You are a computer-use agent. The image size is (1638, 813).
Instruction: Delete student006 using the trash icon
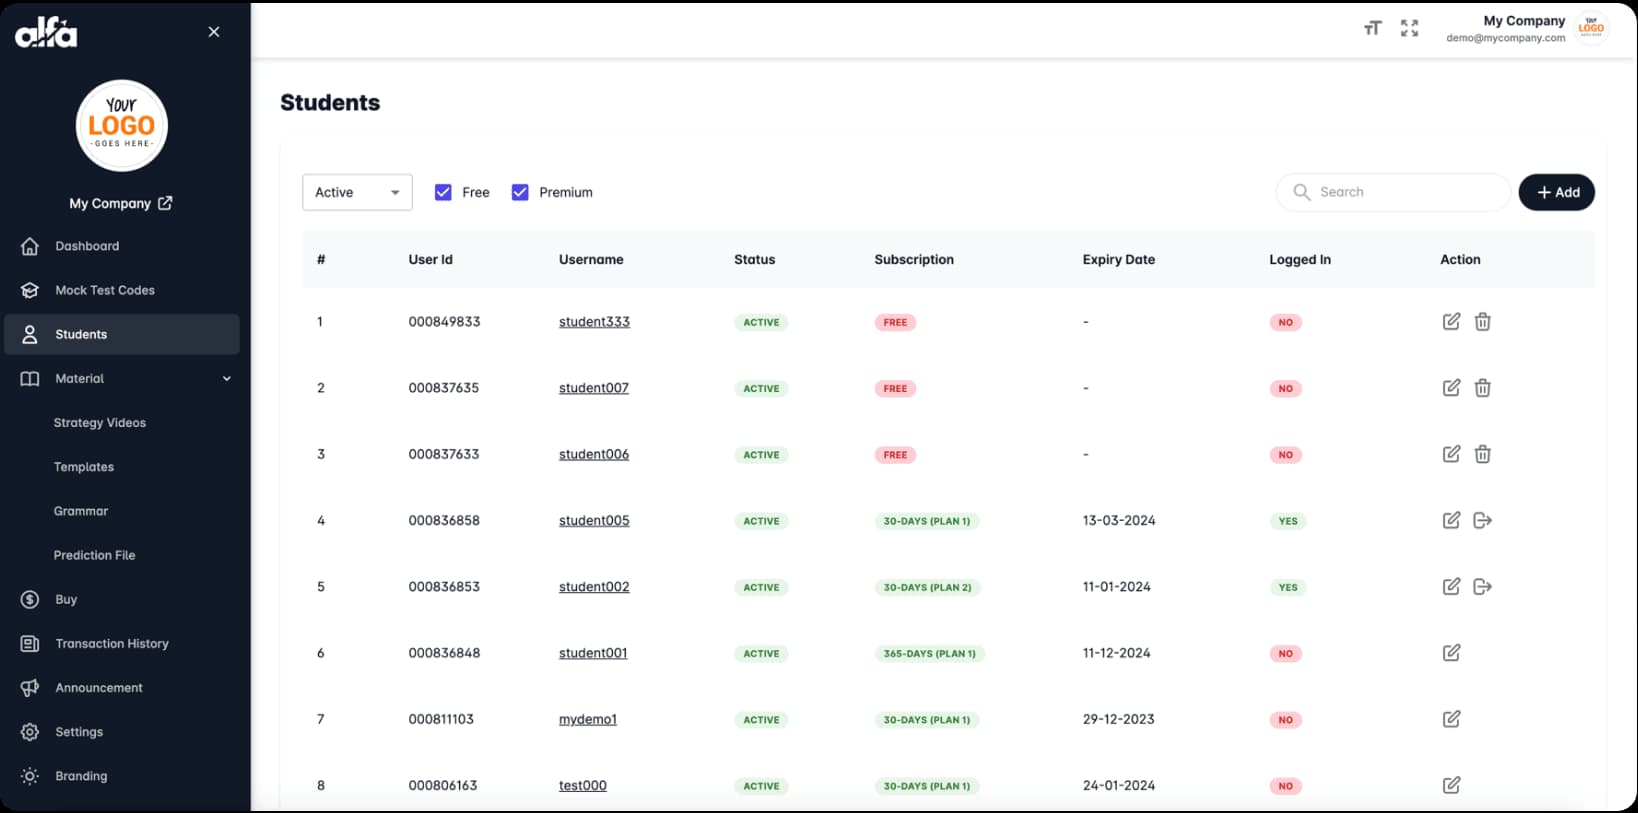click(1482, 454)
